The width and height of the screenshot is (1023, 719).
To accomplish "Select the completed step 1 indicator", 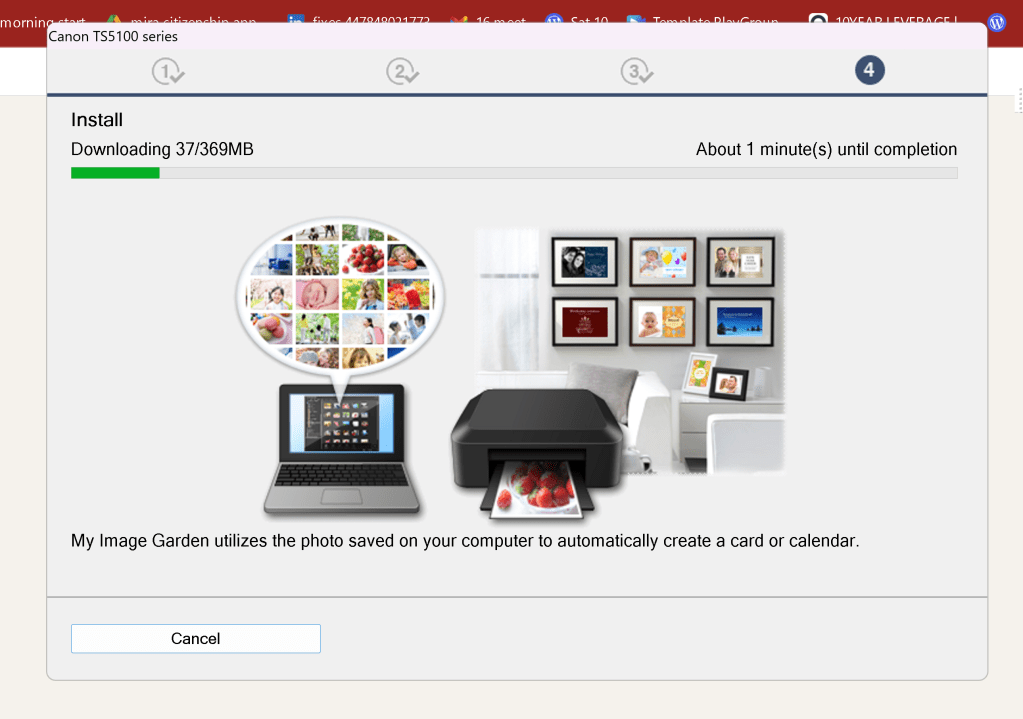I will [168, 71].
